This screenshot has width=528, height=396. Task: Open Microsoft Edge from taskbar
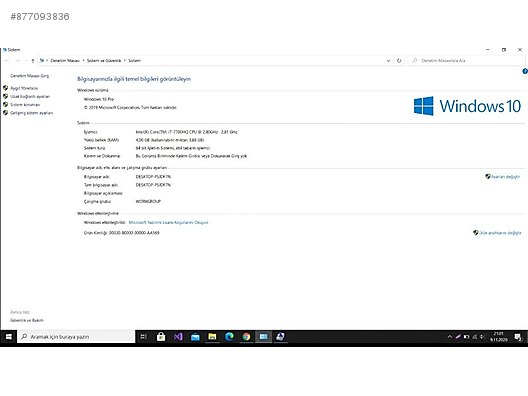pyautogui.click(x=229, y=336)
